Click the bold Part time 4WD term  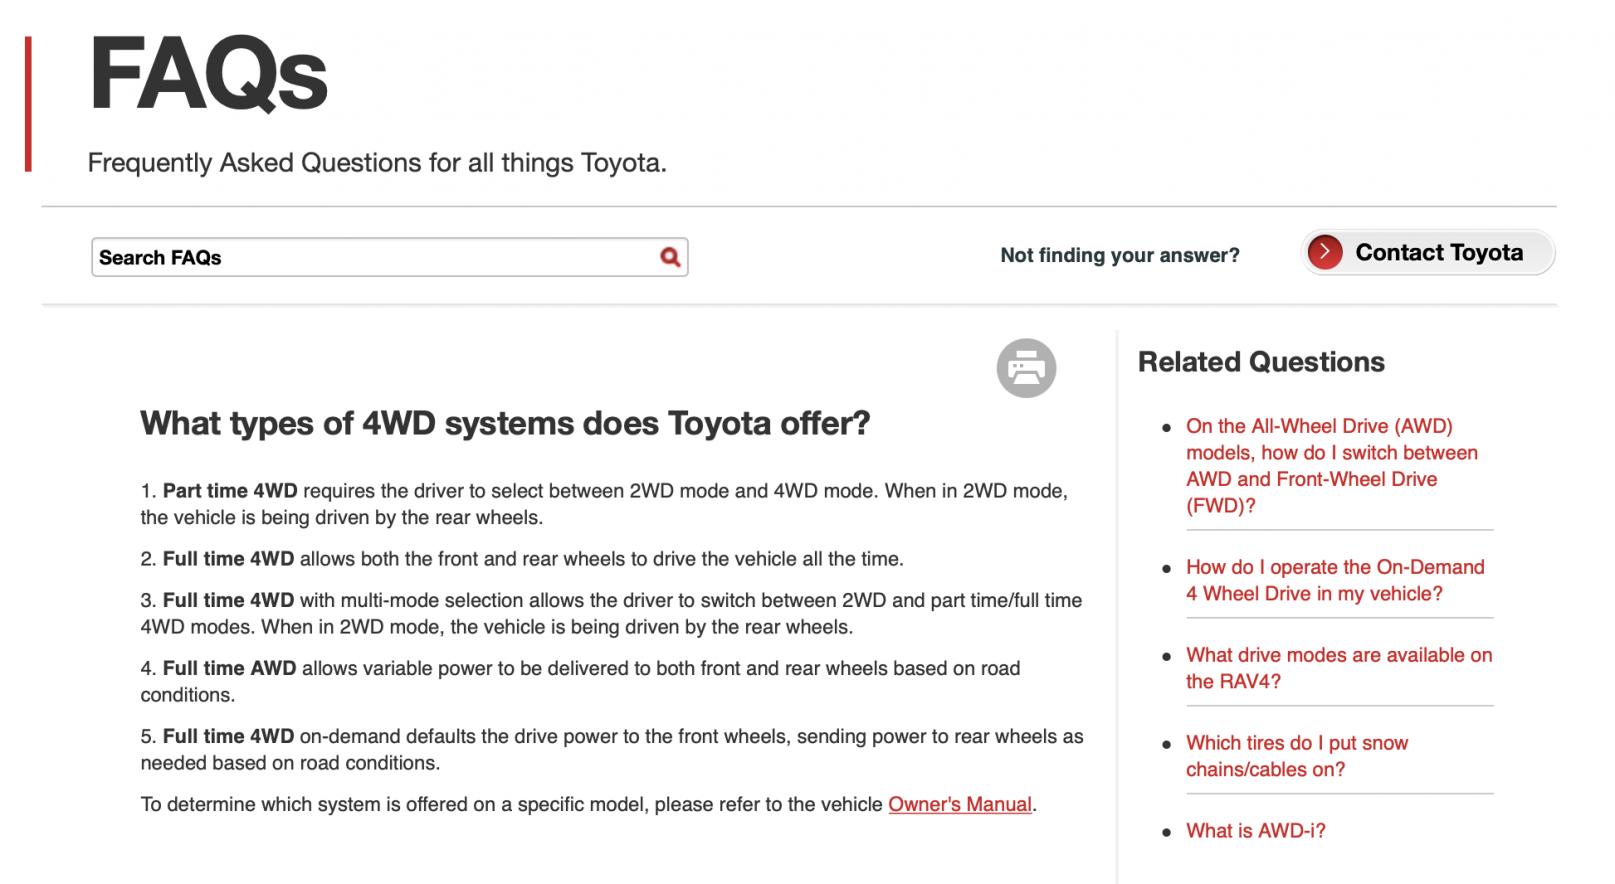[x=230, y=491]
